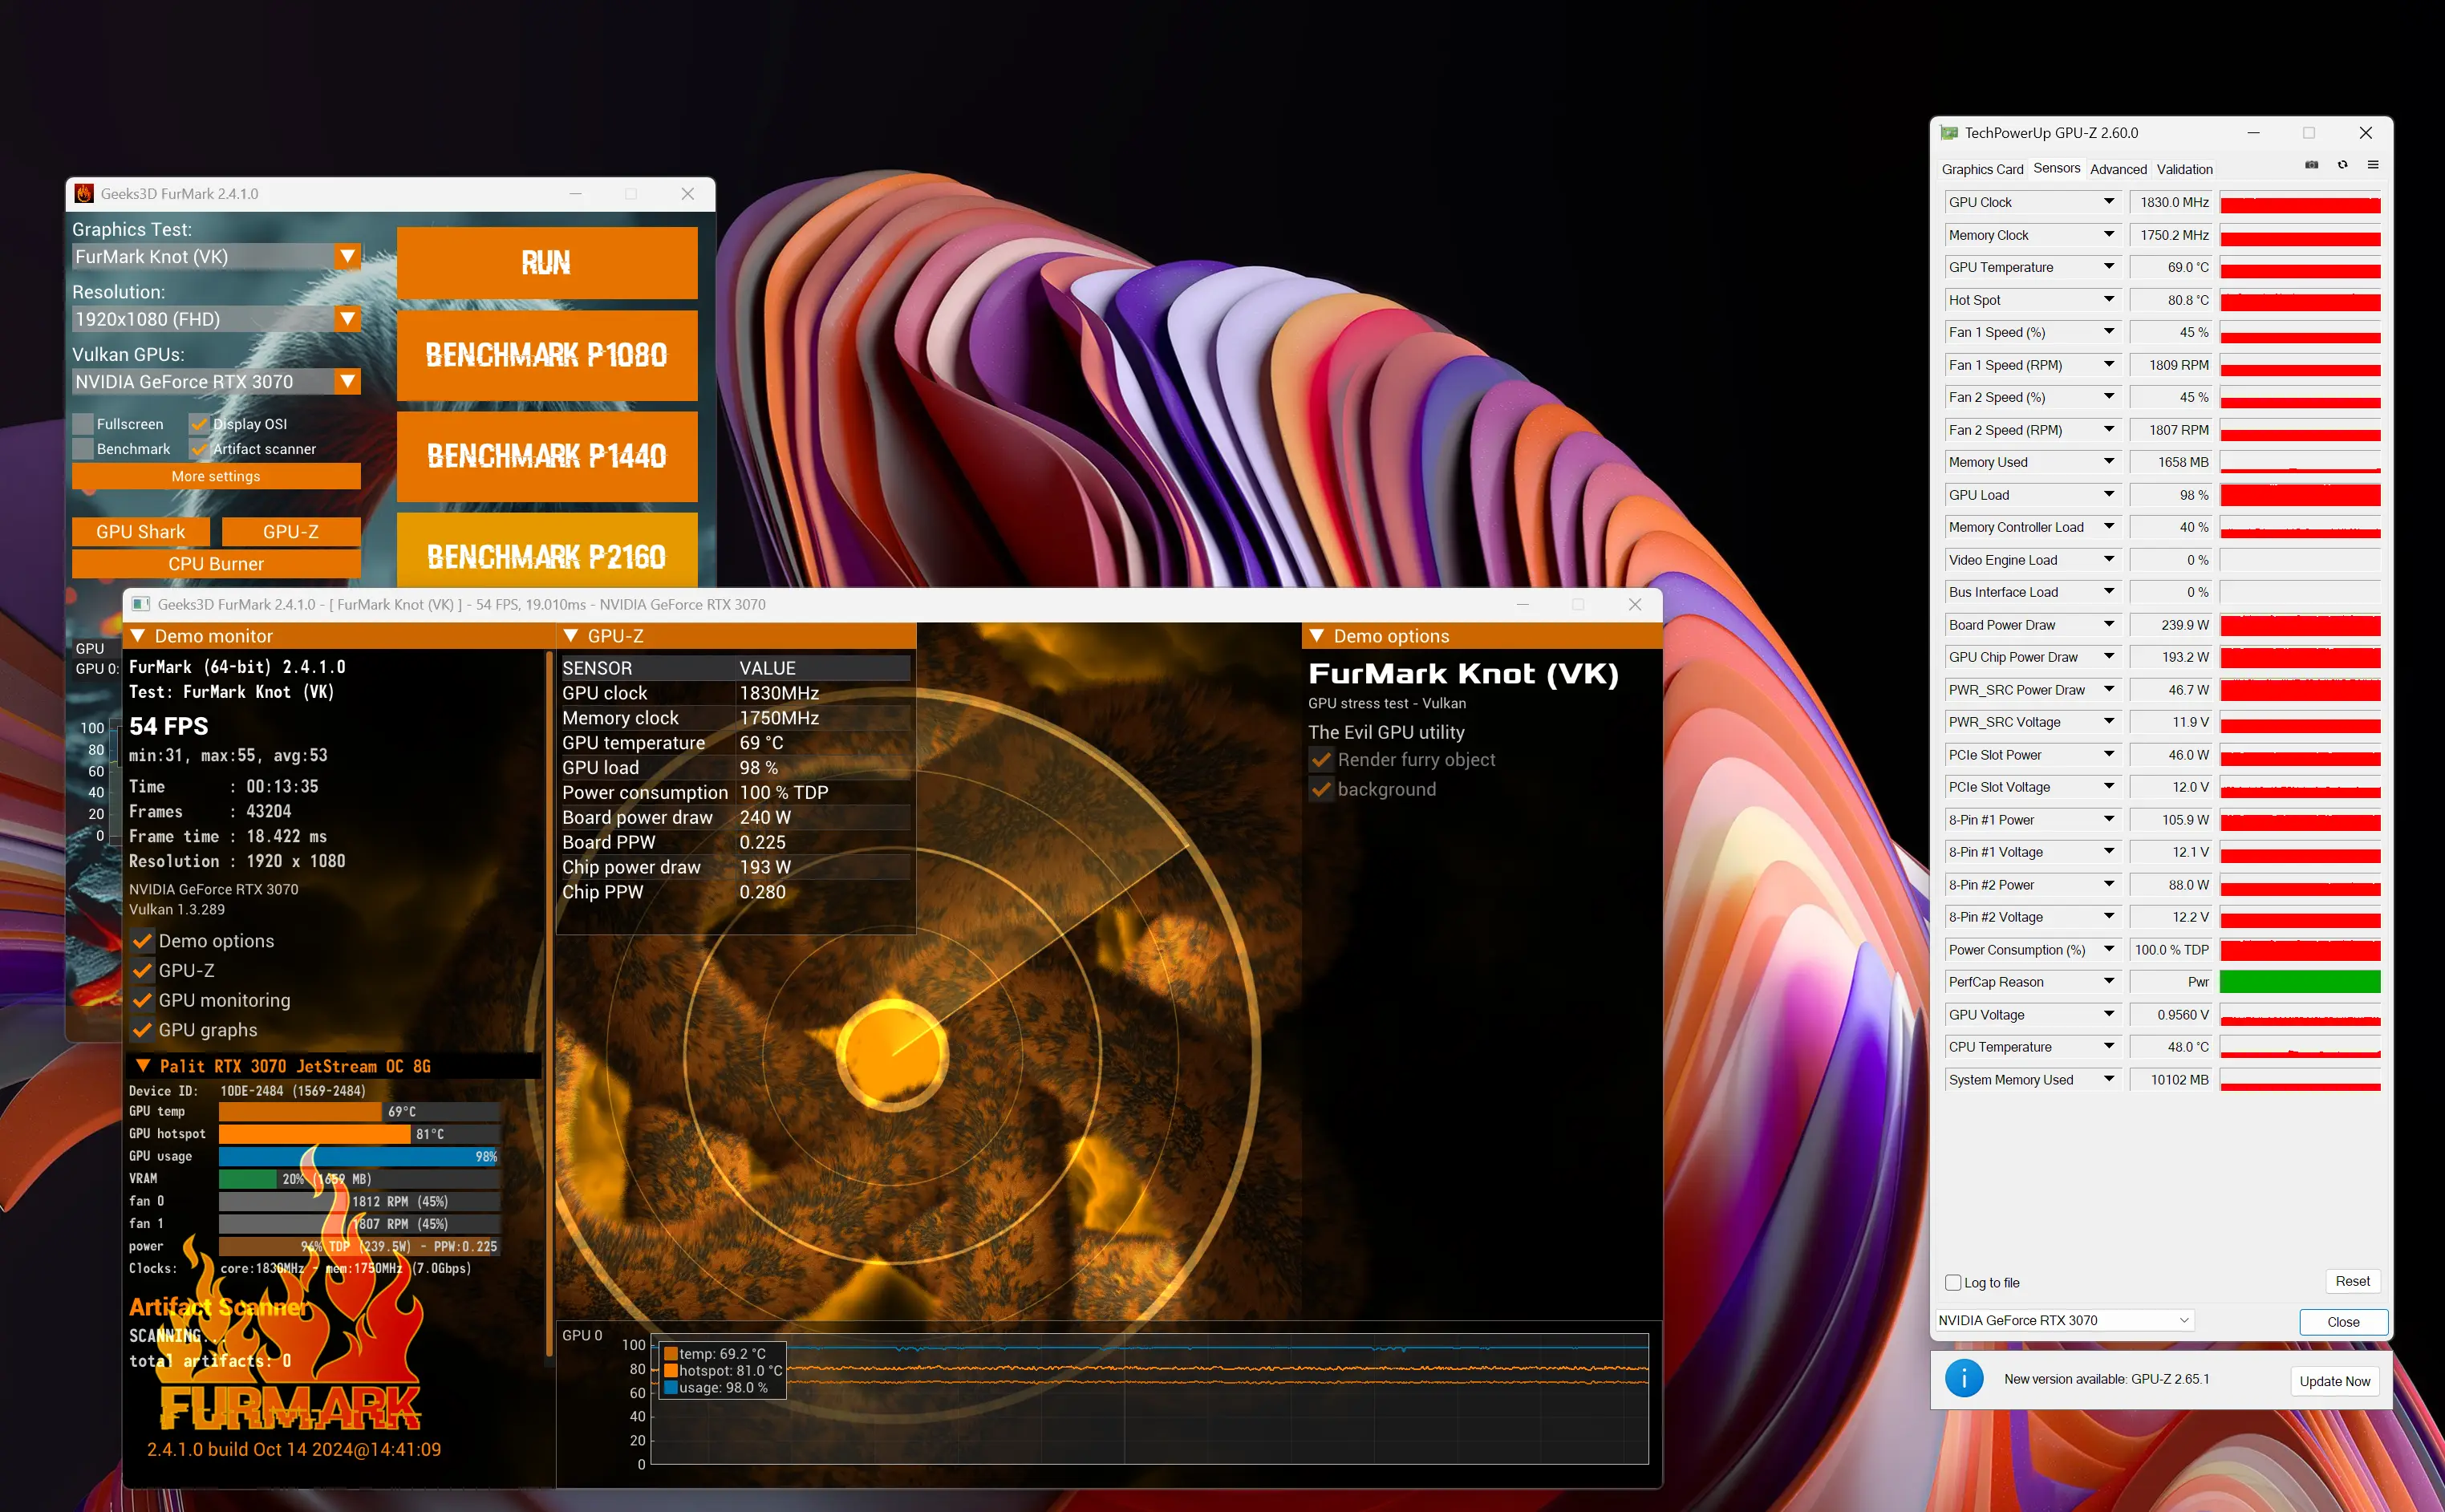Click Update Now for GPU-Z
The width and height of the screenshot is (2445, 1512).
(x=2334, y=1381)
